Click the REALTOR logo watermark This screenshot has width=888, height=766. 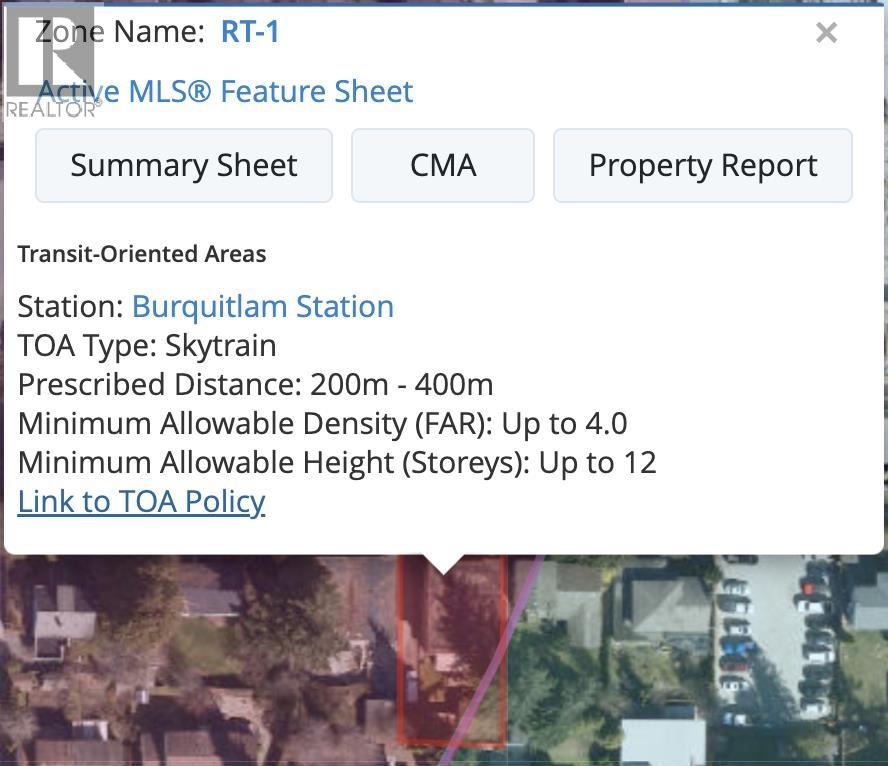point(50,62)
